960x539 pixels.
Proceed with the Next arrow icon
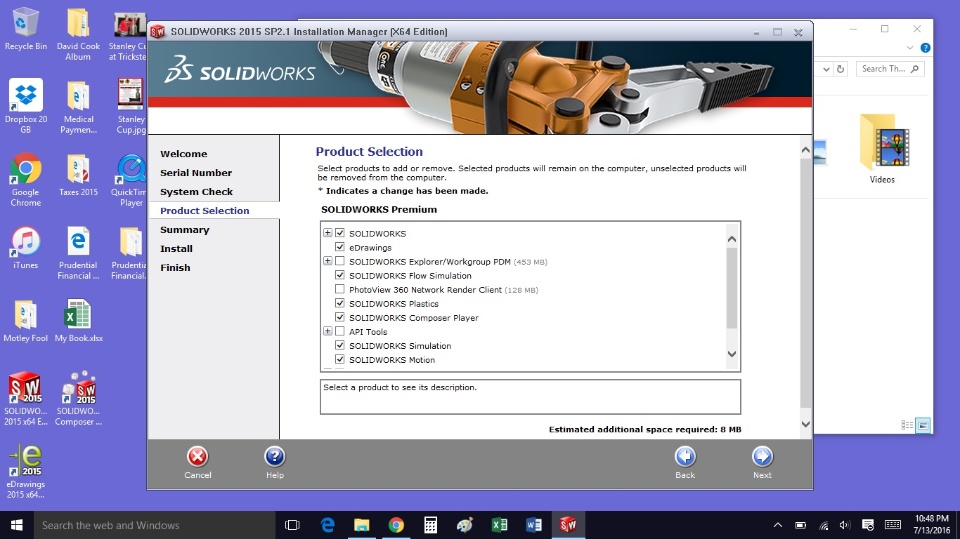coord(762,457)
